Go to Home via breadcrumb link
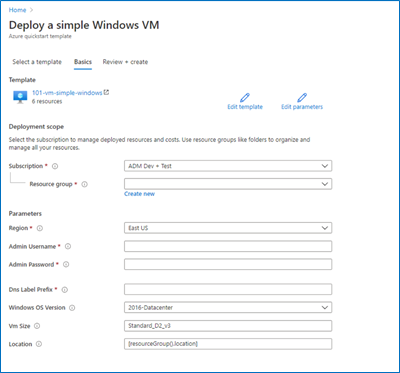This screenshot has width=400, height=373. coord(17,10)
